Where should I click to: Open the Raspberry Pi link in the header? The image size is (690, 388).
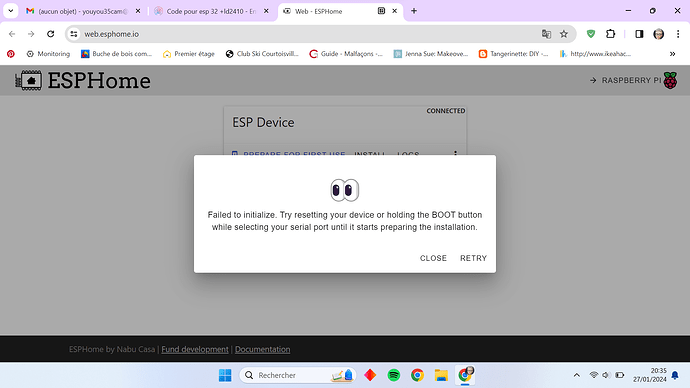[633, 81]
